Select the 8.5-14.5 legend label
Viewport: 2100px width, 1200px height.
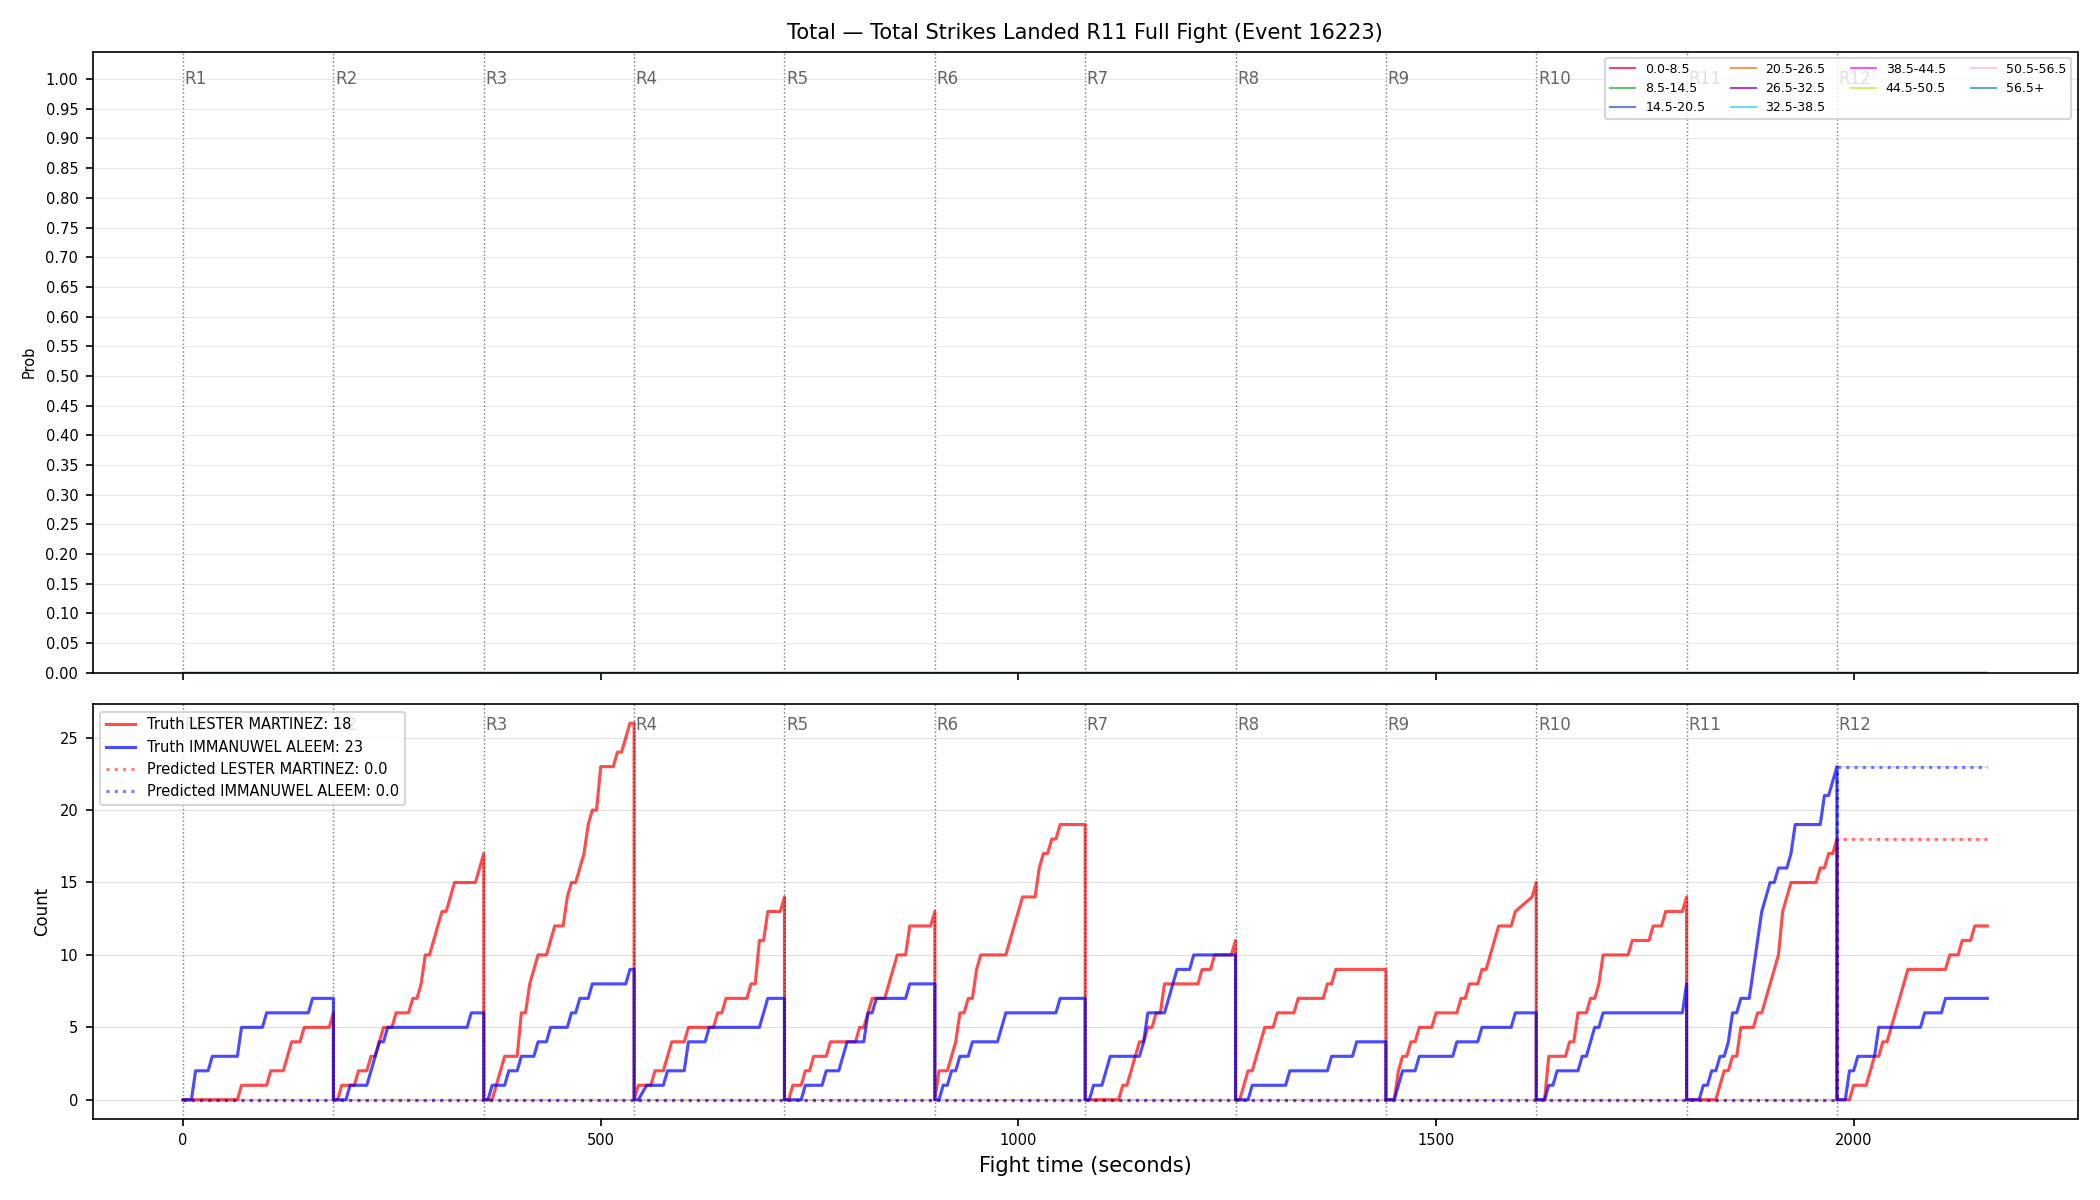pos(1671,88)
